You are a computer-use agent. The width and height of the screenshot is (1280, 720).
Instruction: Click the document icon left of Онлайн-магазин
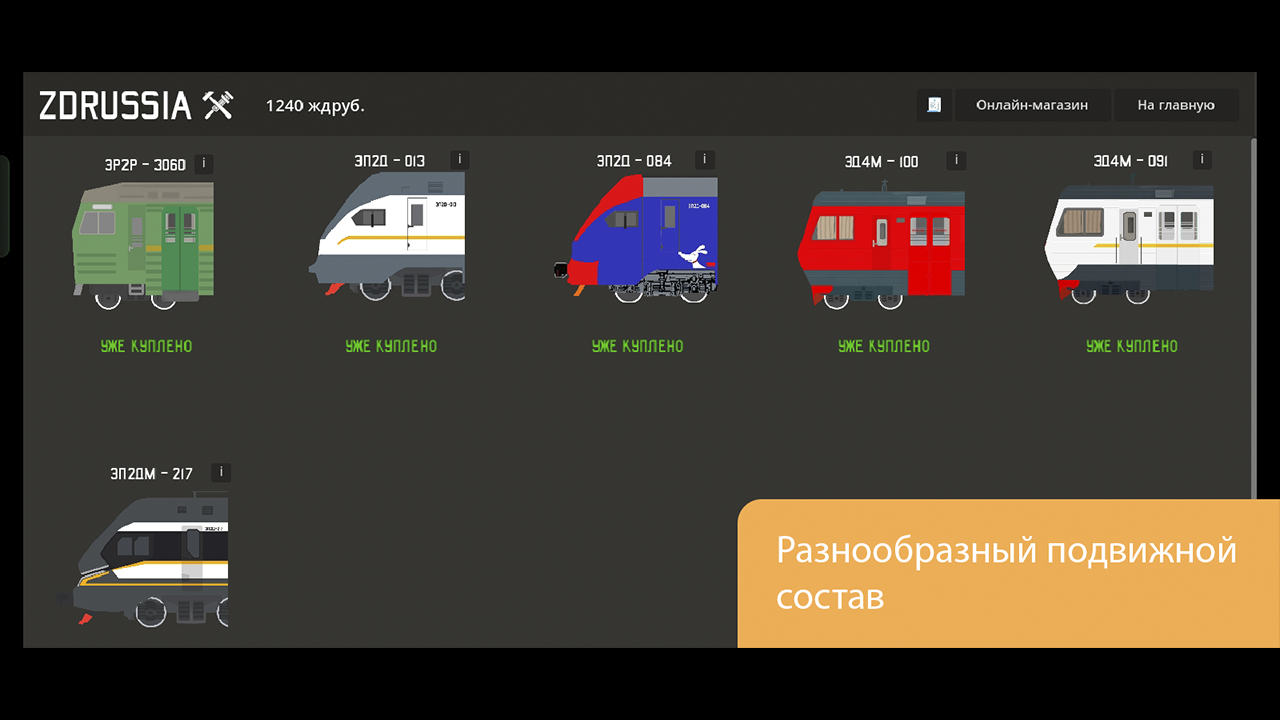coord(934,104)
